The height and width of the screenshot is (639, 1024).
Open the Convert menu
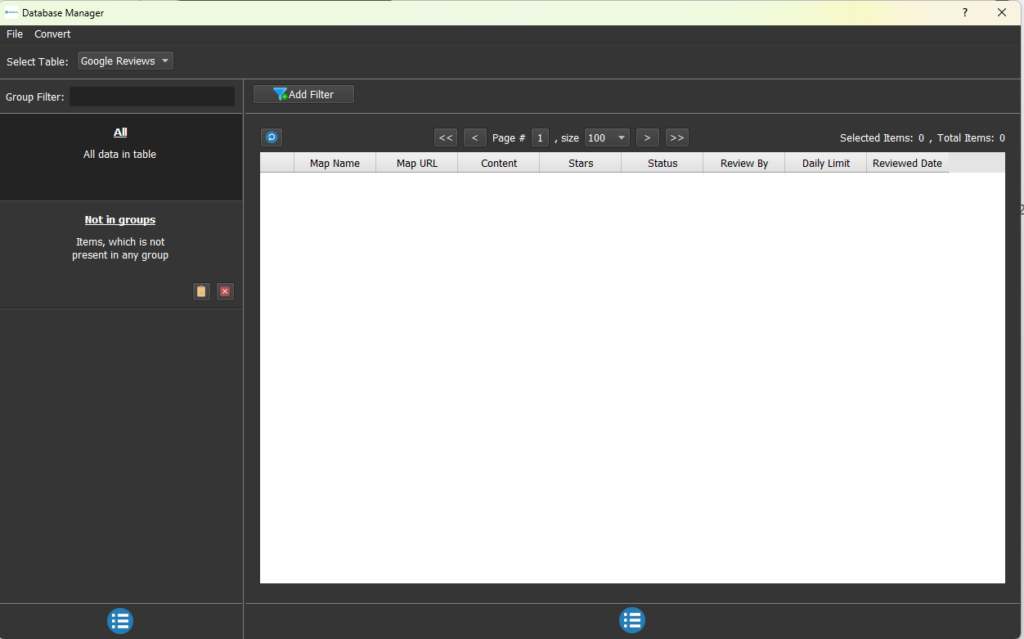tap(52, 34)
